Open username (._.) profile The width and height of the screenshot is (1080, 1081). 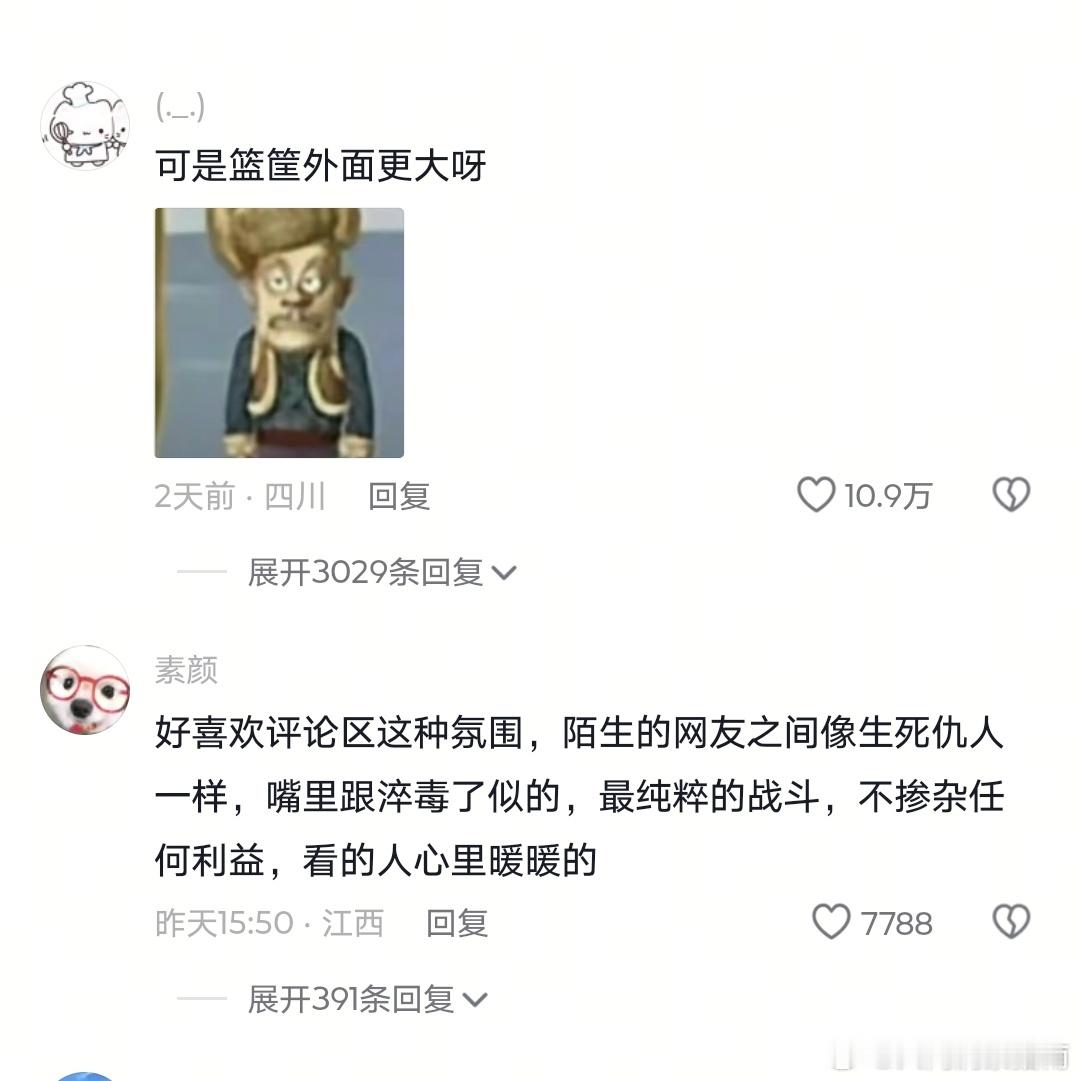coord(181,107)
